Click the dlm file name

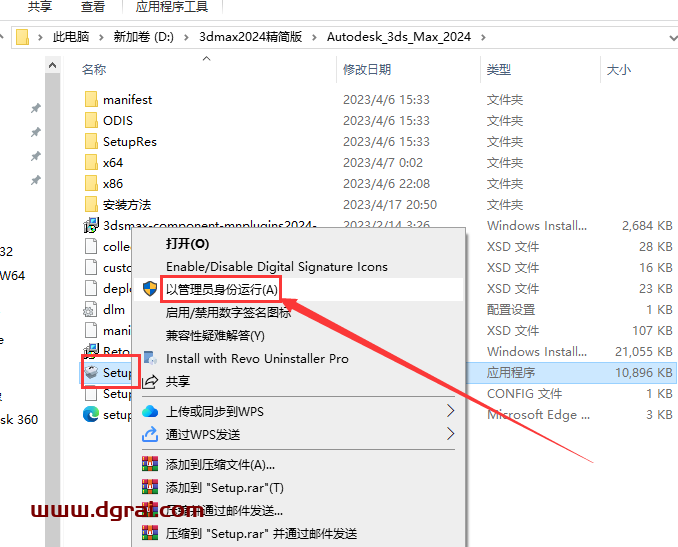pos(114,310)
